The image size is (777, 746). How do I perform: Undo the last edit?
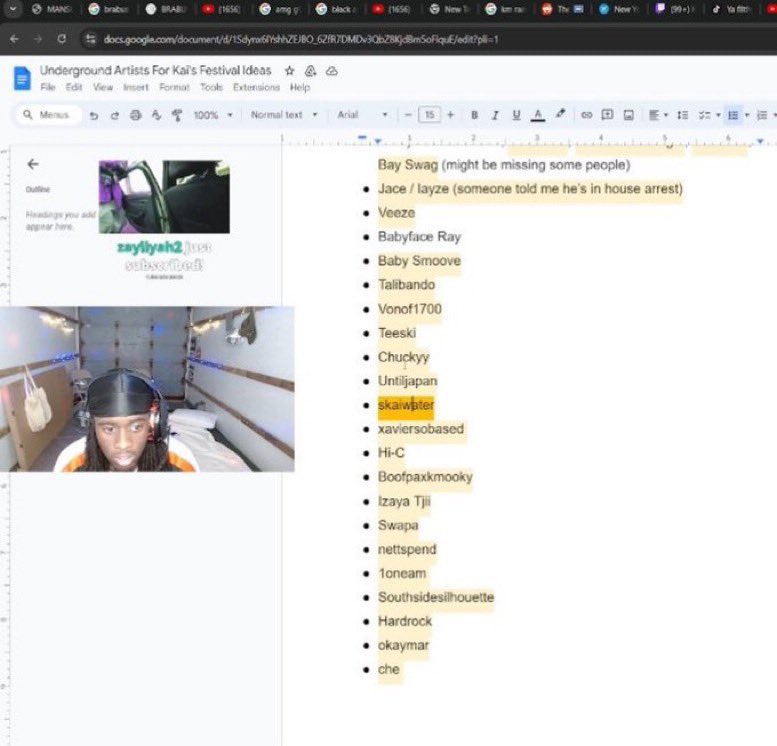pyautogui.click(x=94, y=115)
